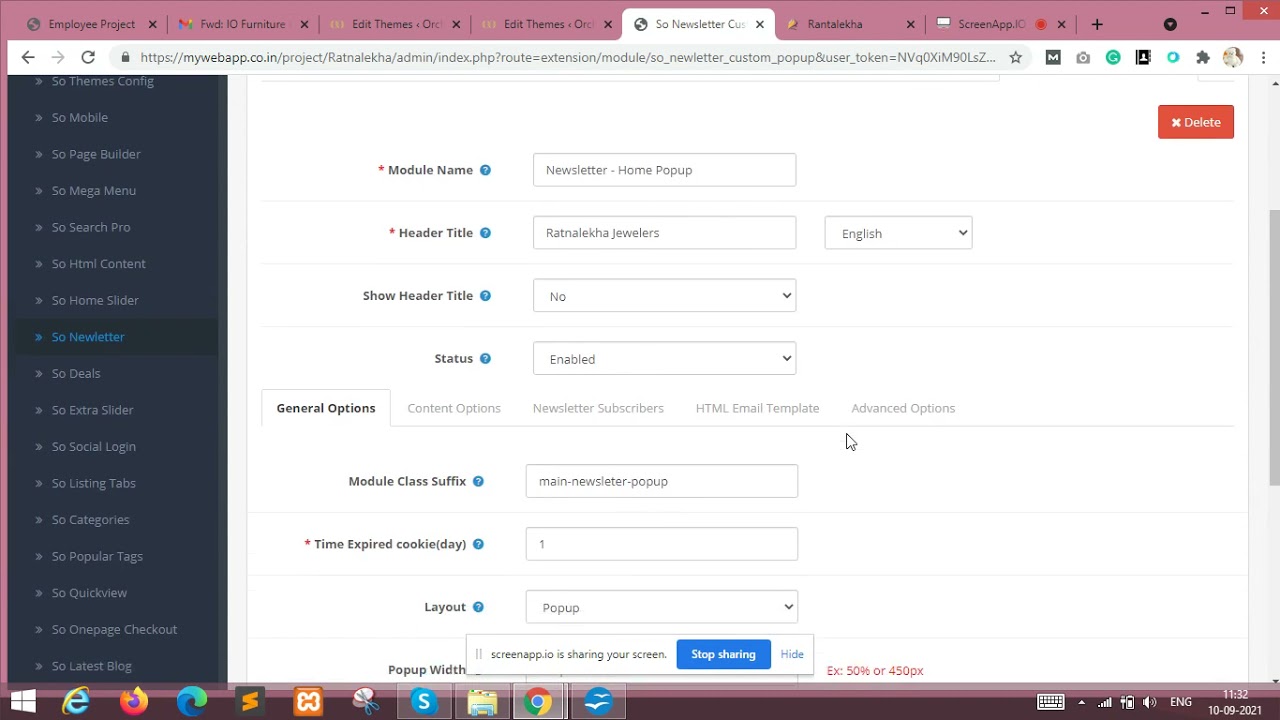Click the red Delete button
This screenshot has height=720, width=1280.
1196,122
